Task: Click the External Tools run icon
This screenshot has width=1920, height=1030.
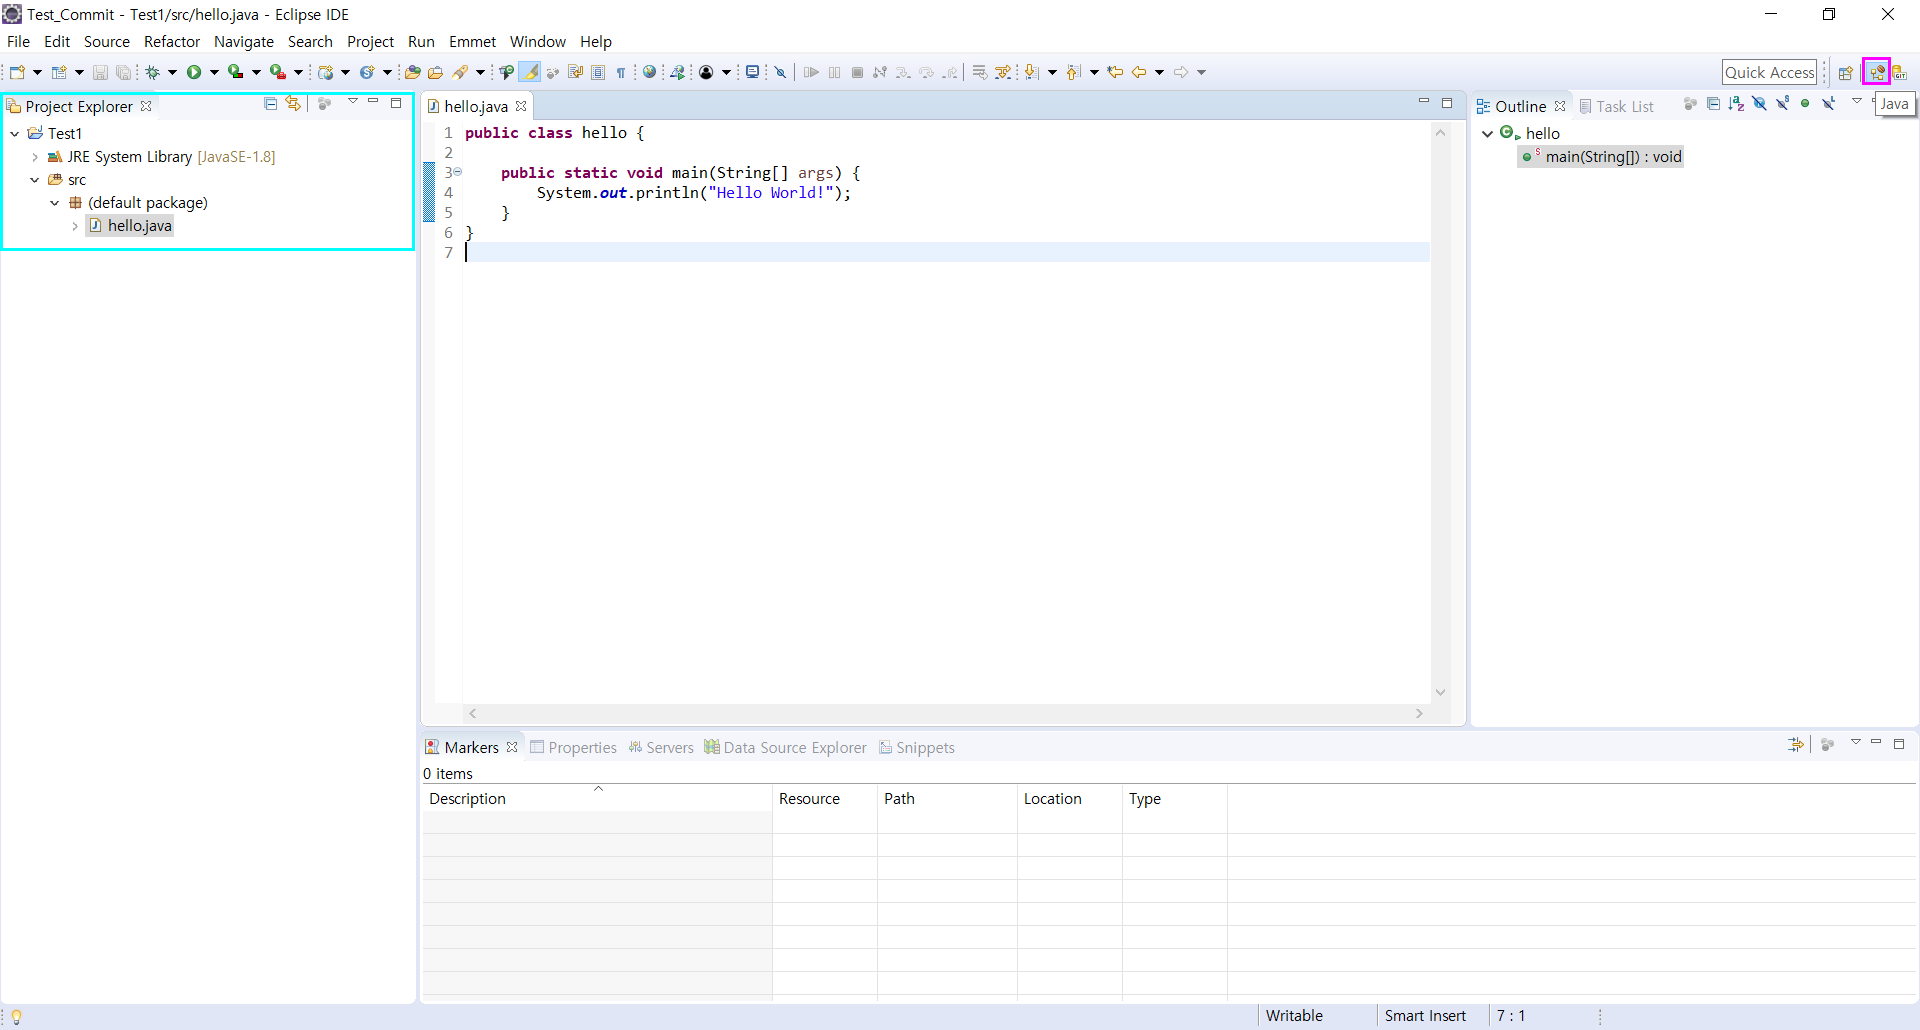Action: (278, 72)
